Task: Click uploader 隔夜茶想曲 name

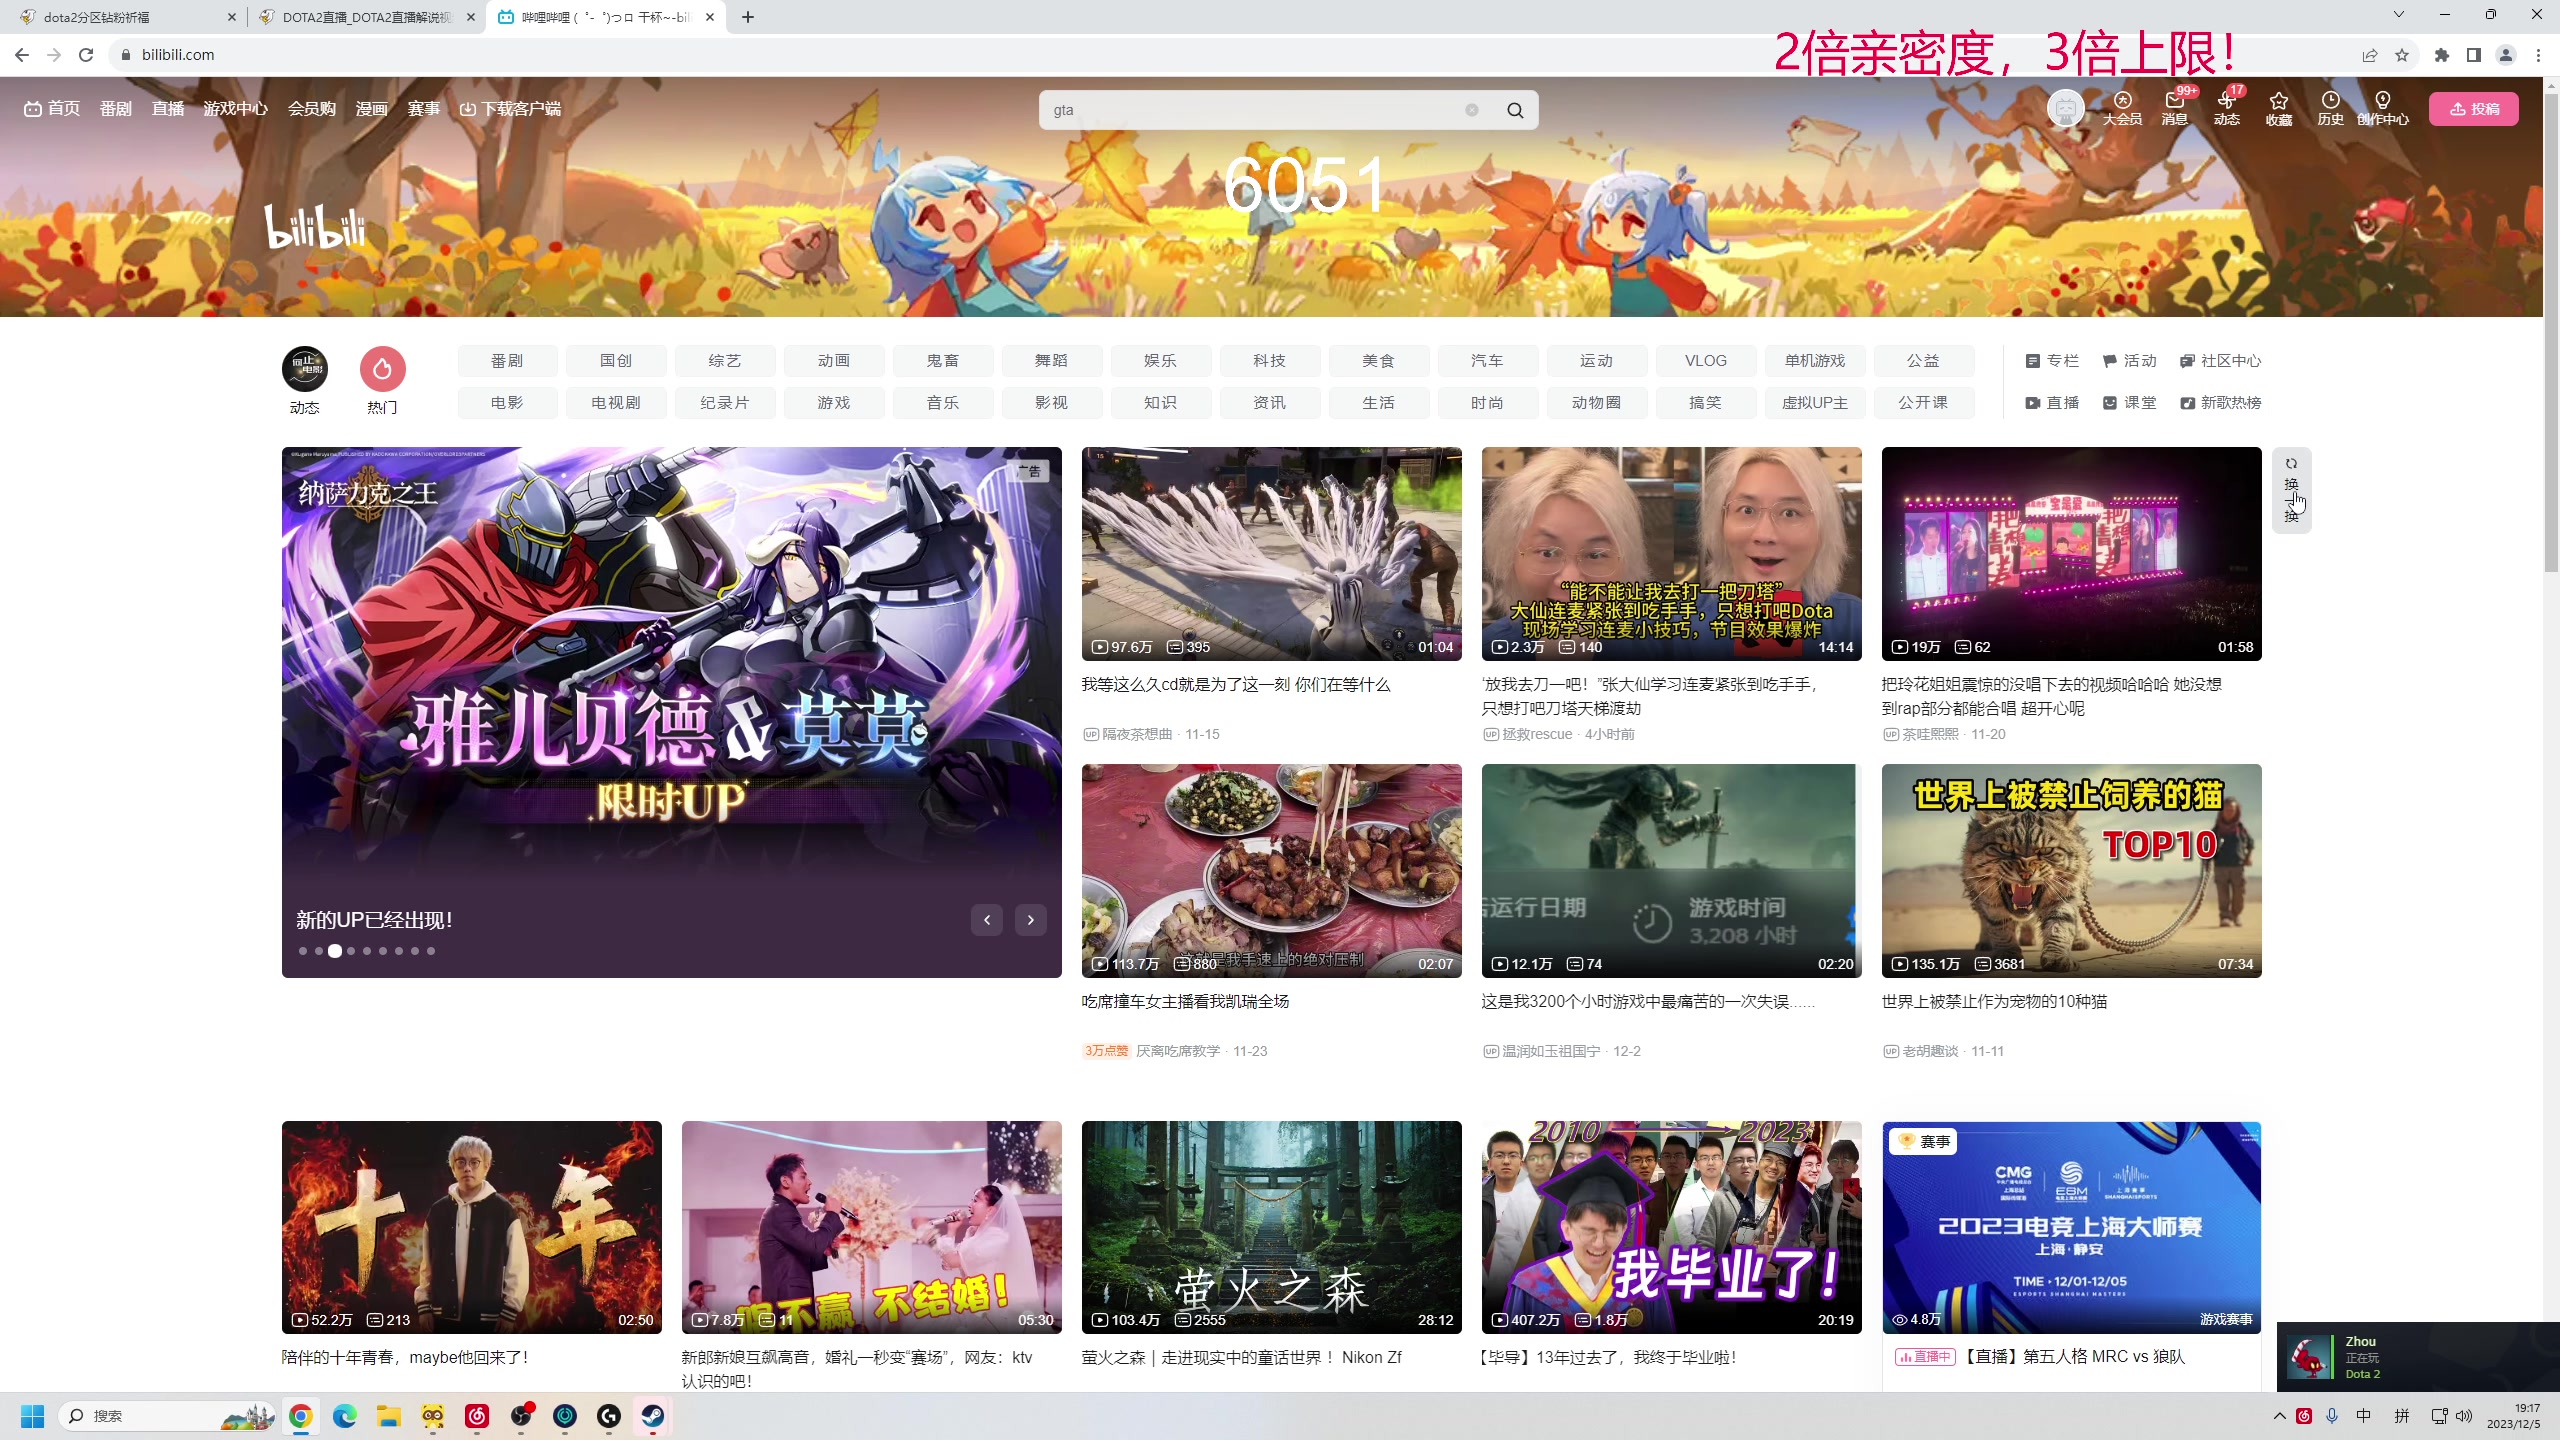Action: click(1137, 734)
